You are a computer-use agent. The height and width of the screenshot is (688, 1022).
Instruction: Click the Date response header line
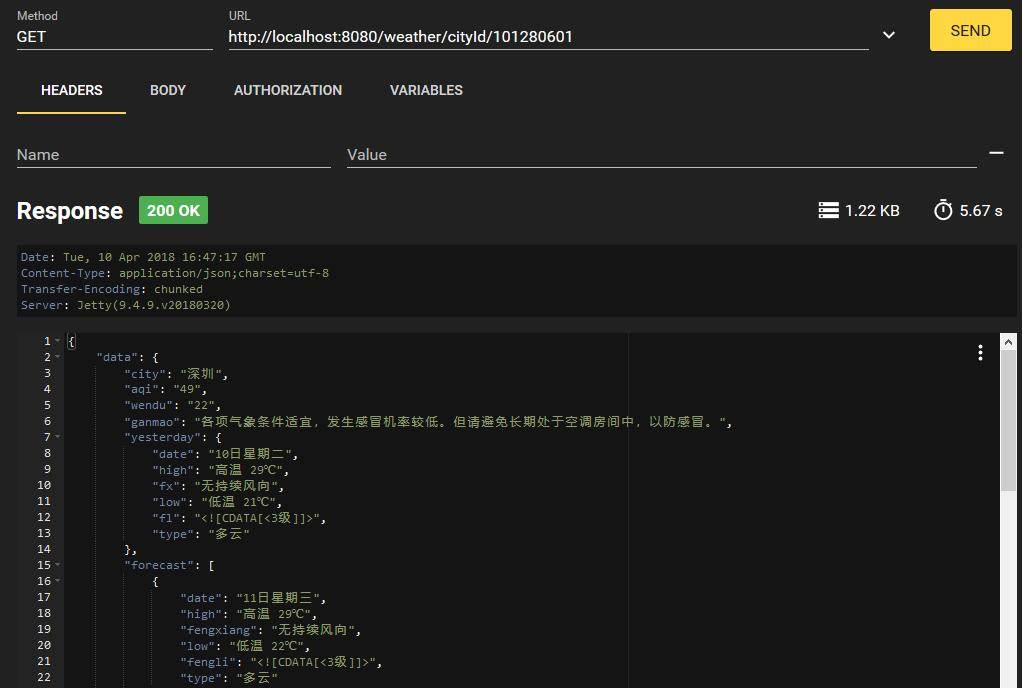[143, 257]
